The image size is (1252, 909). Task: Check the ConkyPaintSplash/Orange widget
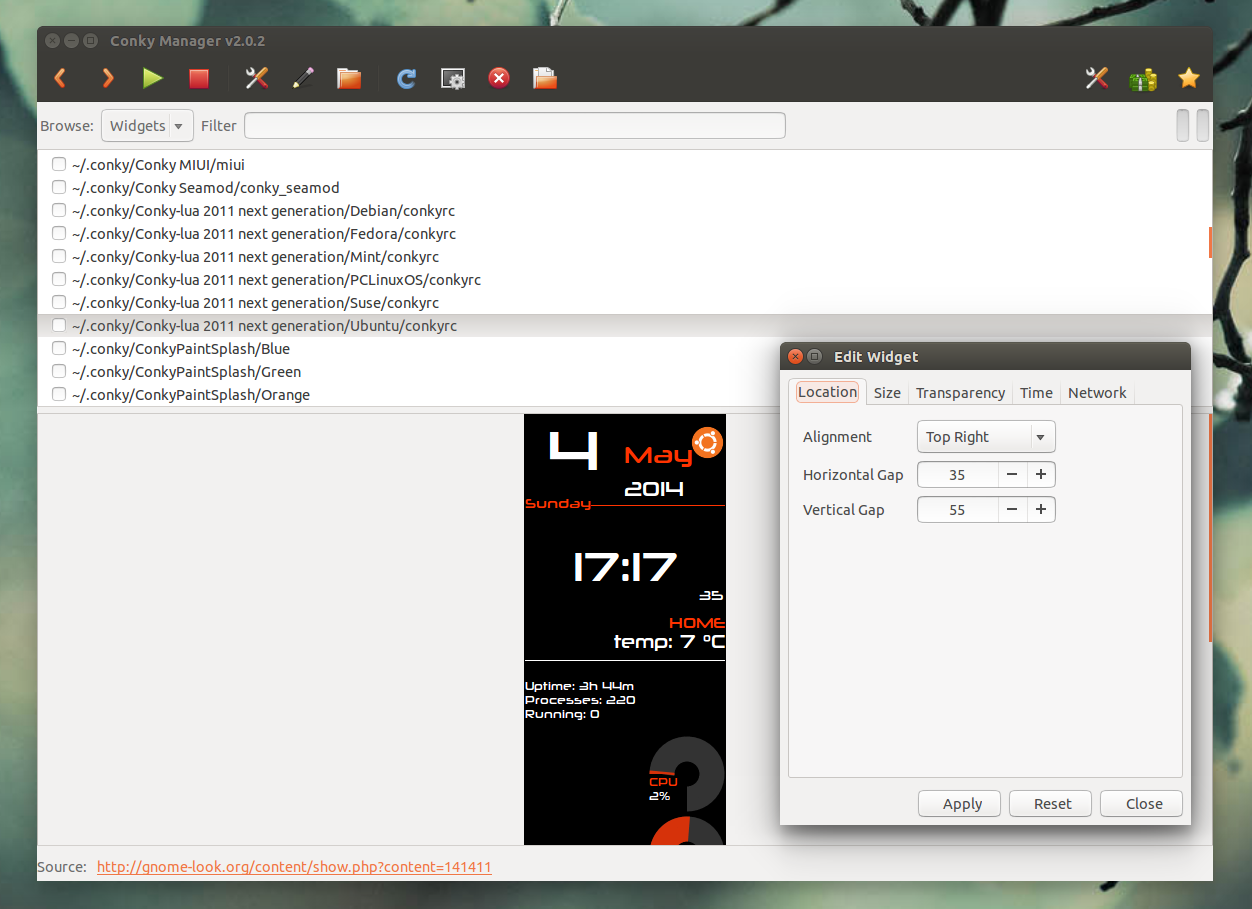click(x=59, y=394)
